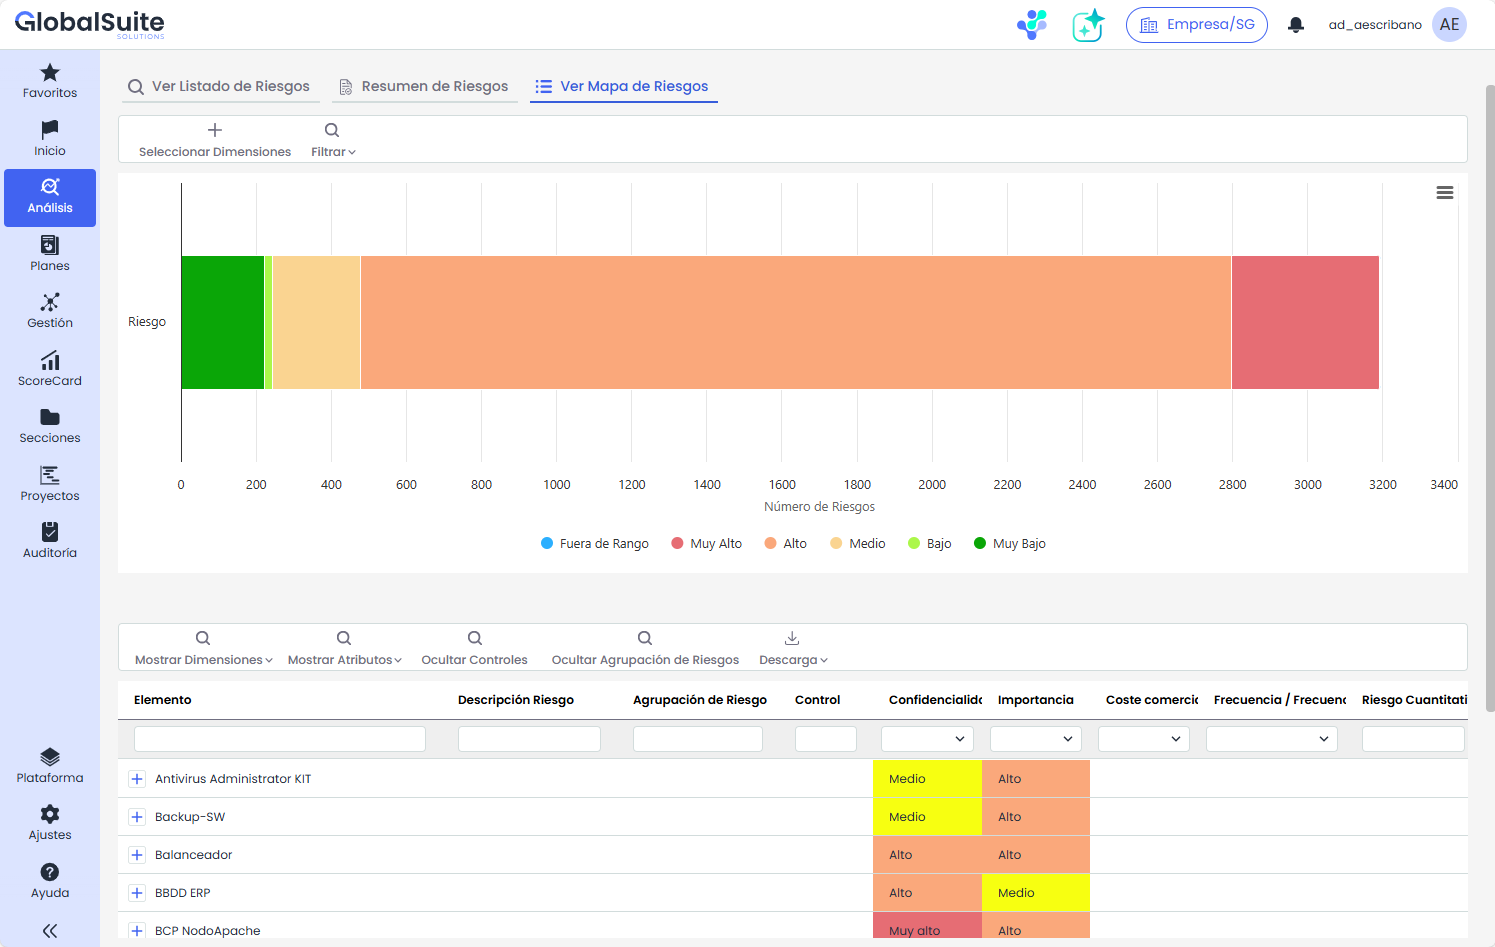Expand the Backup-SW row

[138, 817]
